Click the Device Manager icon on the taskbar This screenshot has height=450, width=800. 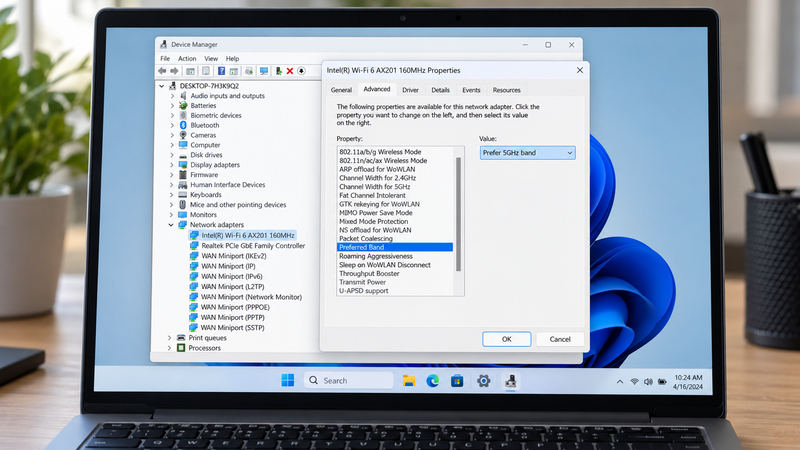coord(511,381)
